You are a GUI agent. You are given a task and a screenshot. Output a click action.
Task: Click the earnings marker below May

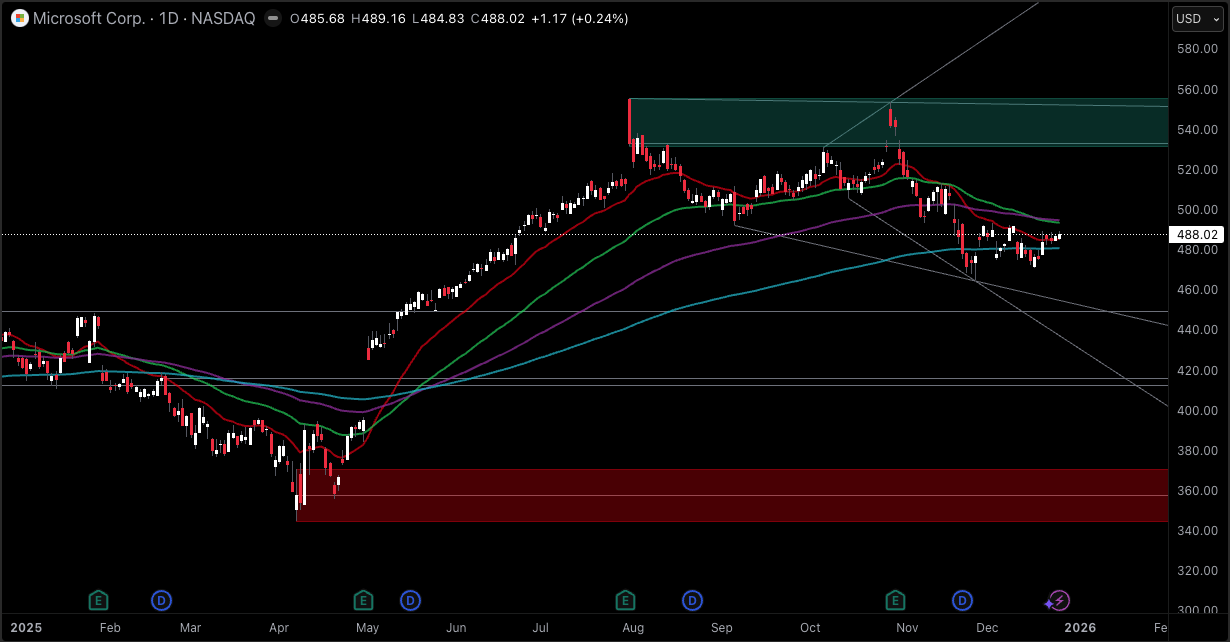(x=364, y=600)
